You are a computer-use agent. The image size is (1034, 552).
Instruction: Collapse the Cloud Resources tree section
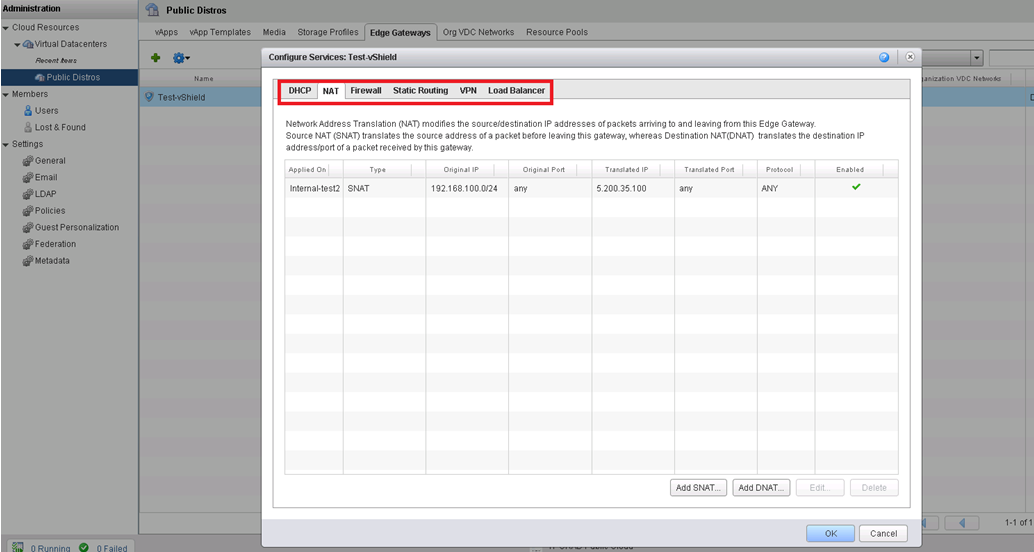tap(6, 28)
